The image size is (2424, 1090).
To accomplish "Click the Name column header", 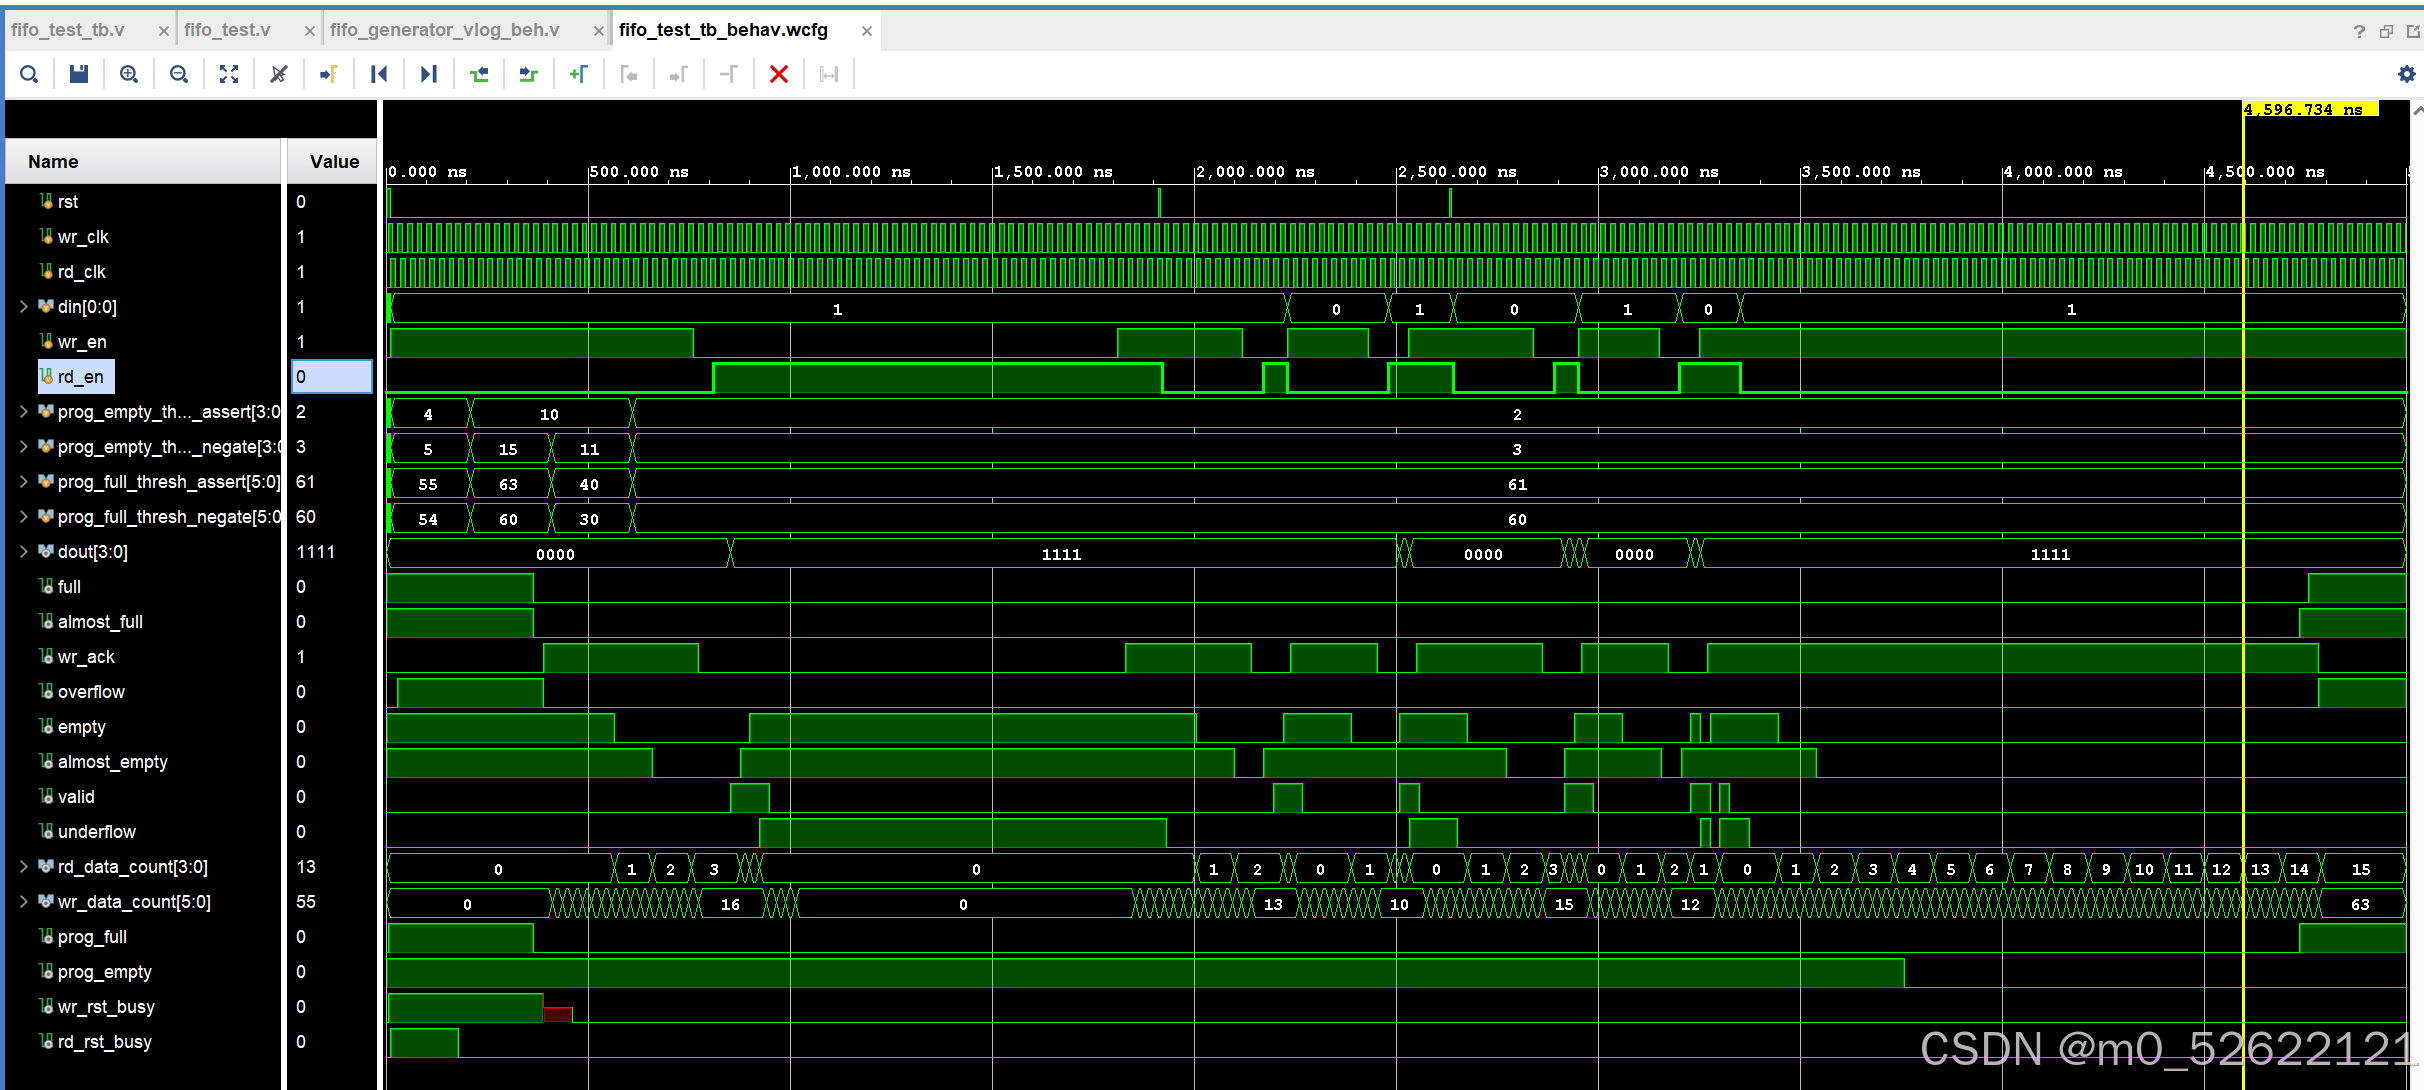I will point(54,162).
